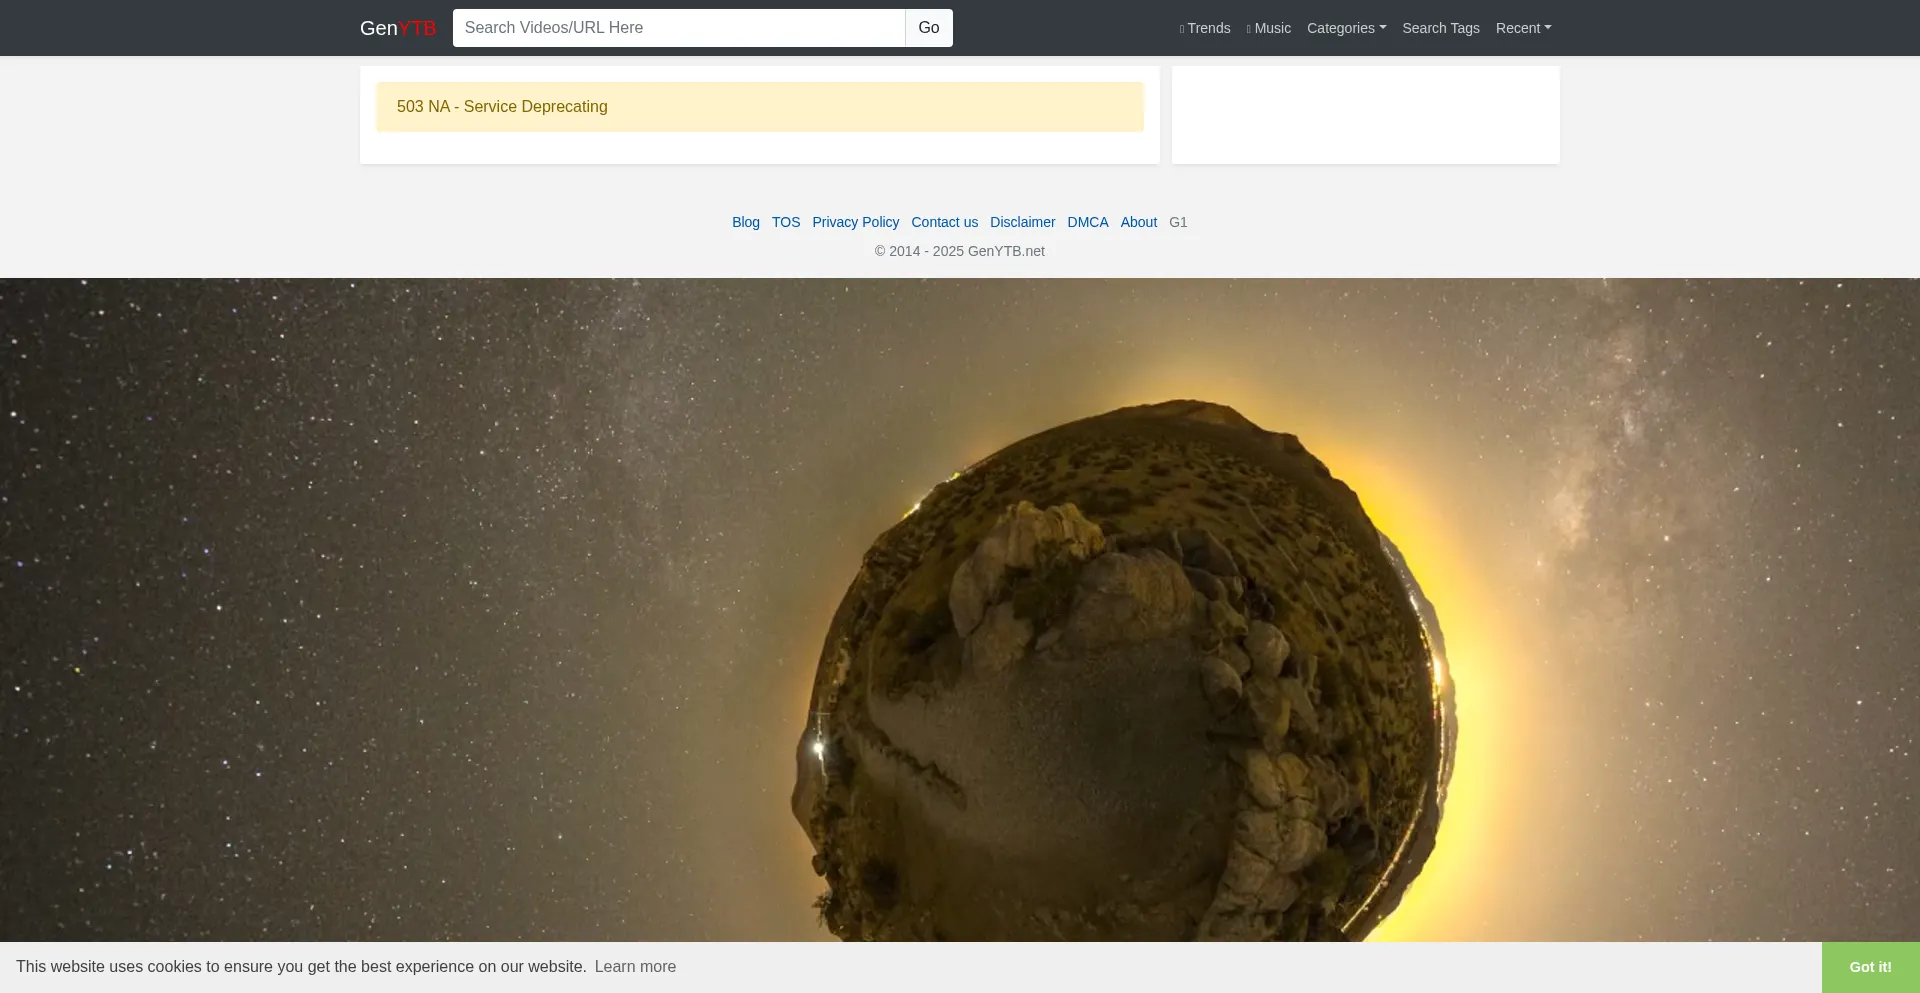The image size is (1920, 993).
Task: Click the Contact us link
Action: (x=944, y=222)
